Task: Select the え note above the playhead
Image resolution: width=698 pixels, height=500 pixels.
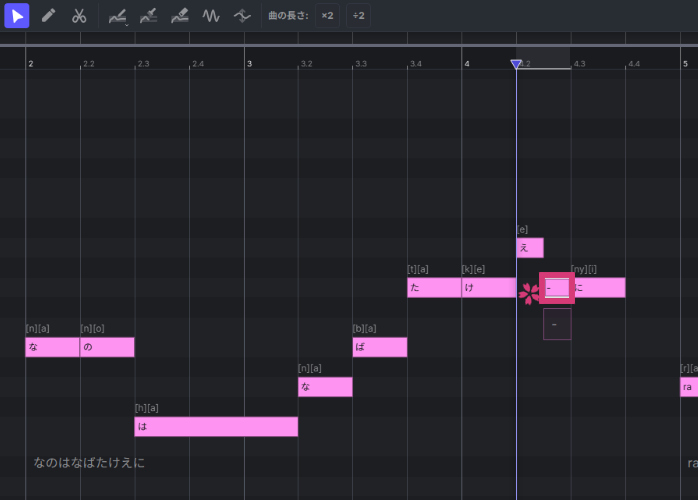Action: pos(530,248)
